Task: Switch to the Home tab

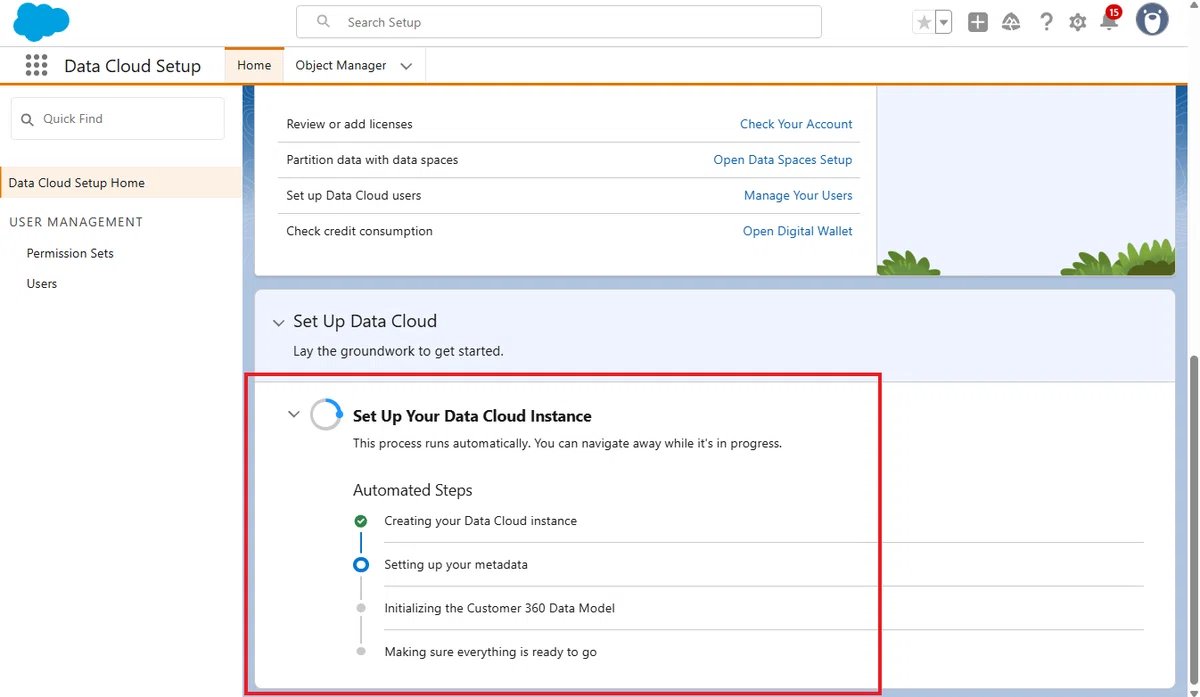Action: 254,65
